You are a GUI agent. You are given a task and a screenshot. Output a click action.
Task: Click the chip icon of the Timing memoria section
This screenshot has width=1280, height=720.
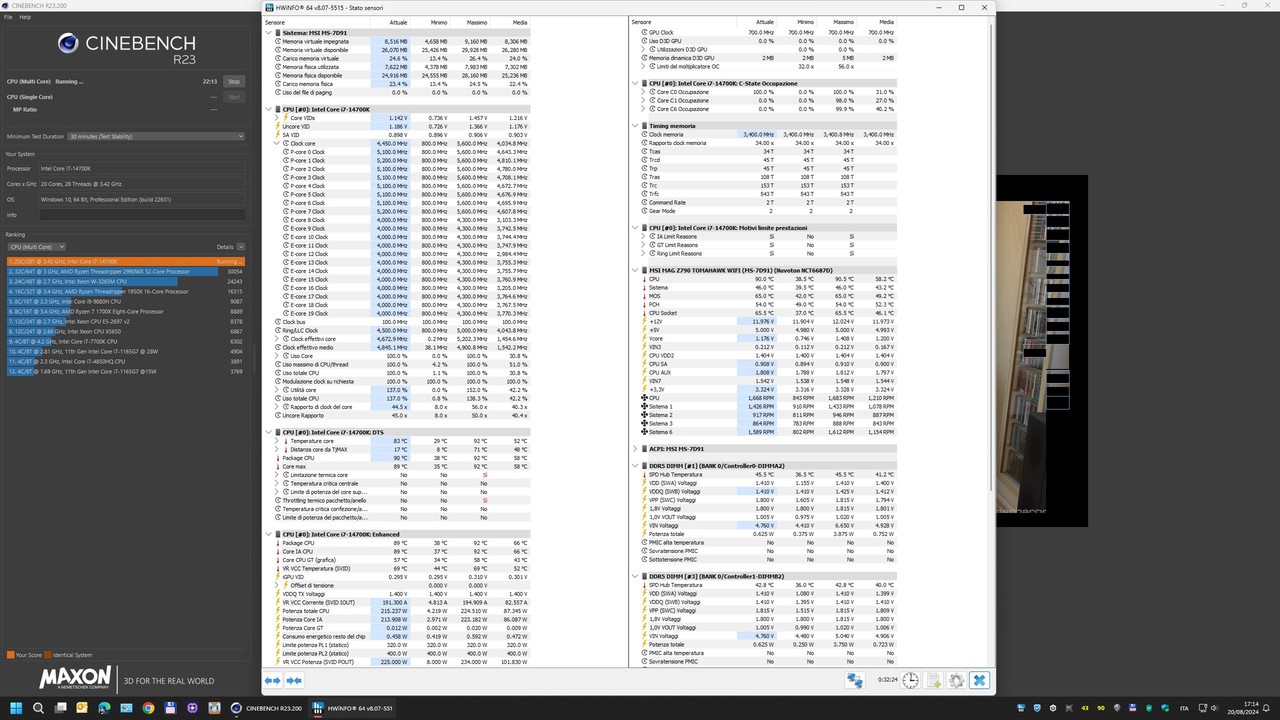[644, 126]
